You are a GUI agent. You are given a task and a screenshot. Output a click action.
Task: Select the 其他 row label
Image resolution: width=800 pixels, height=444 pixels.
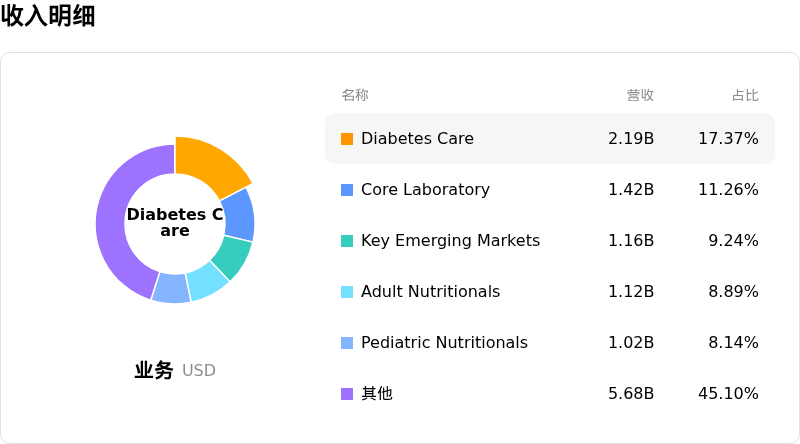[x=377, y=393]
